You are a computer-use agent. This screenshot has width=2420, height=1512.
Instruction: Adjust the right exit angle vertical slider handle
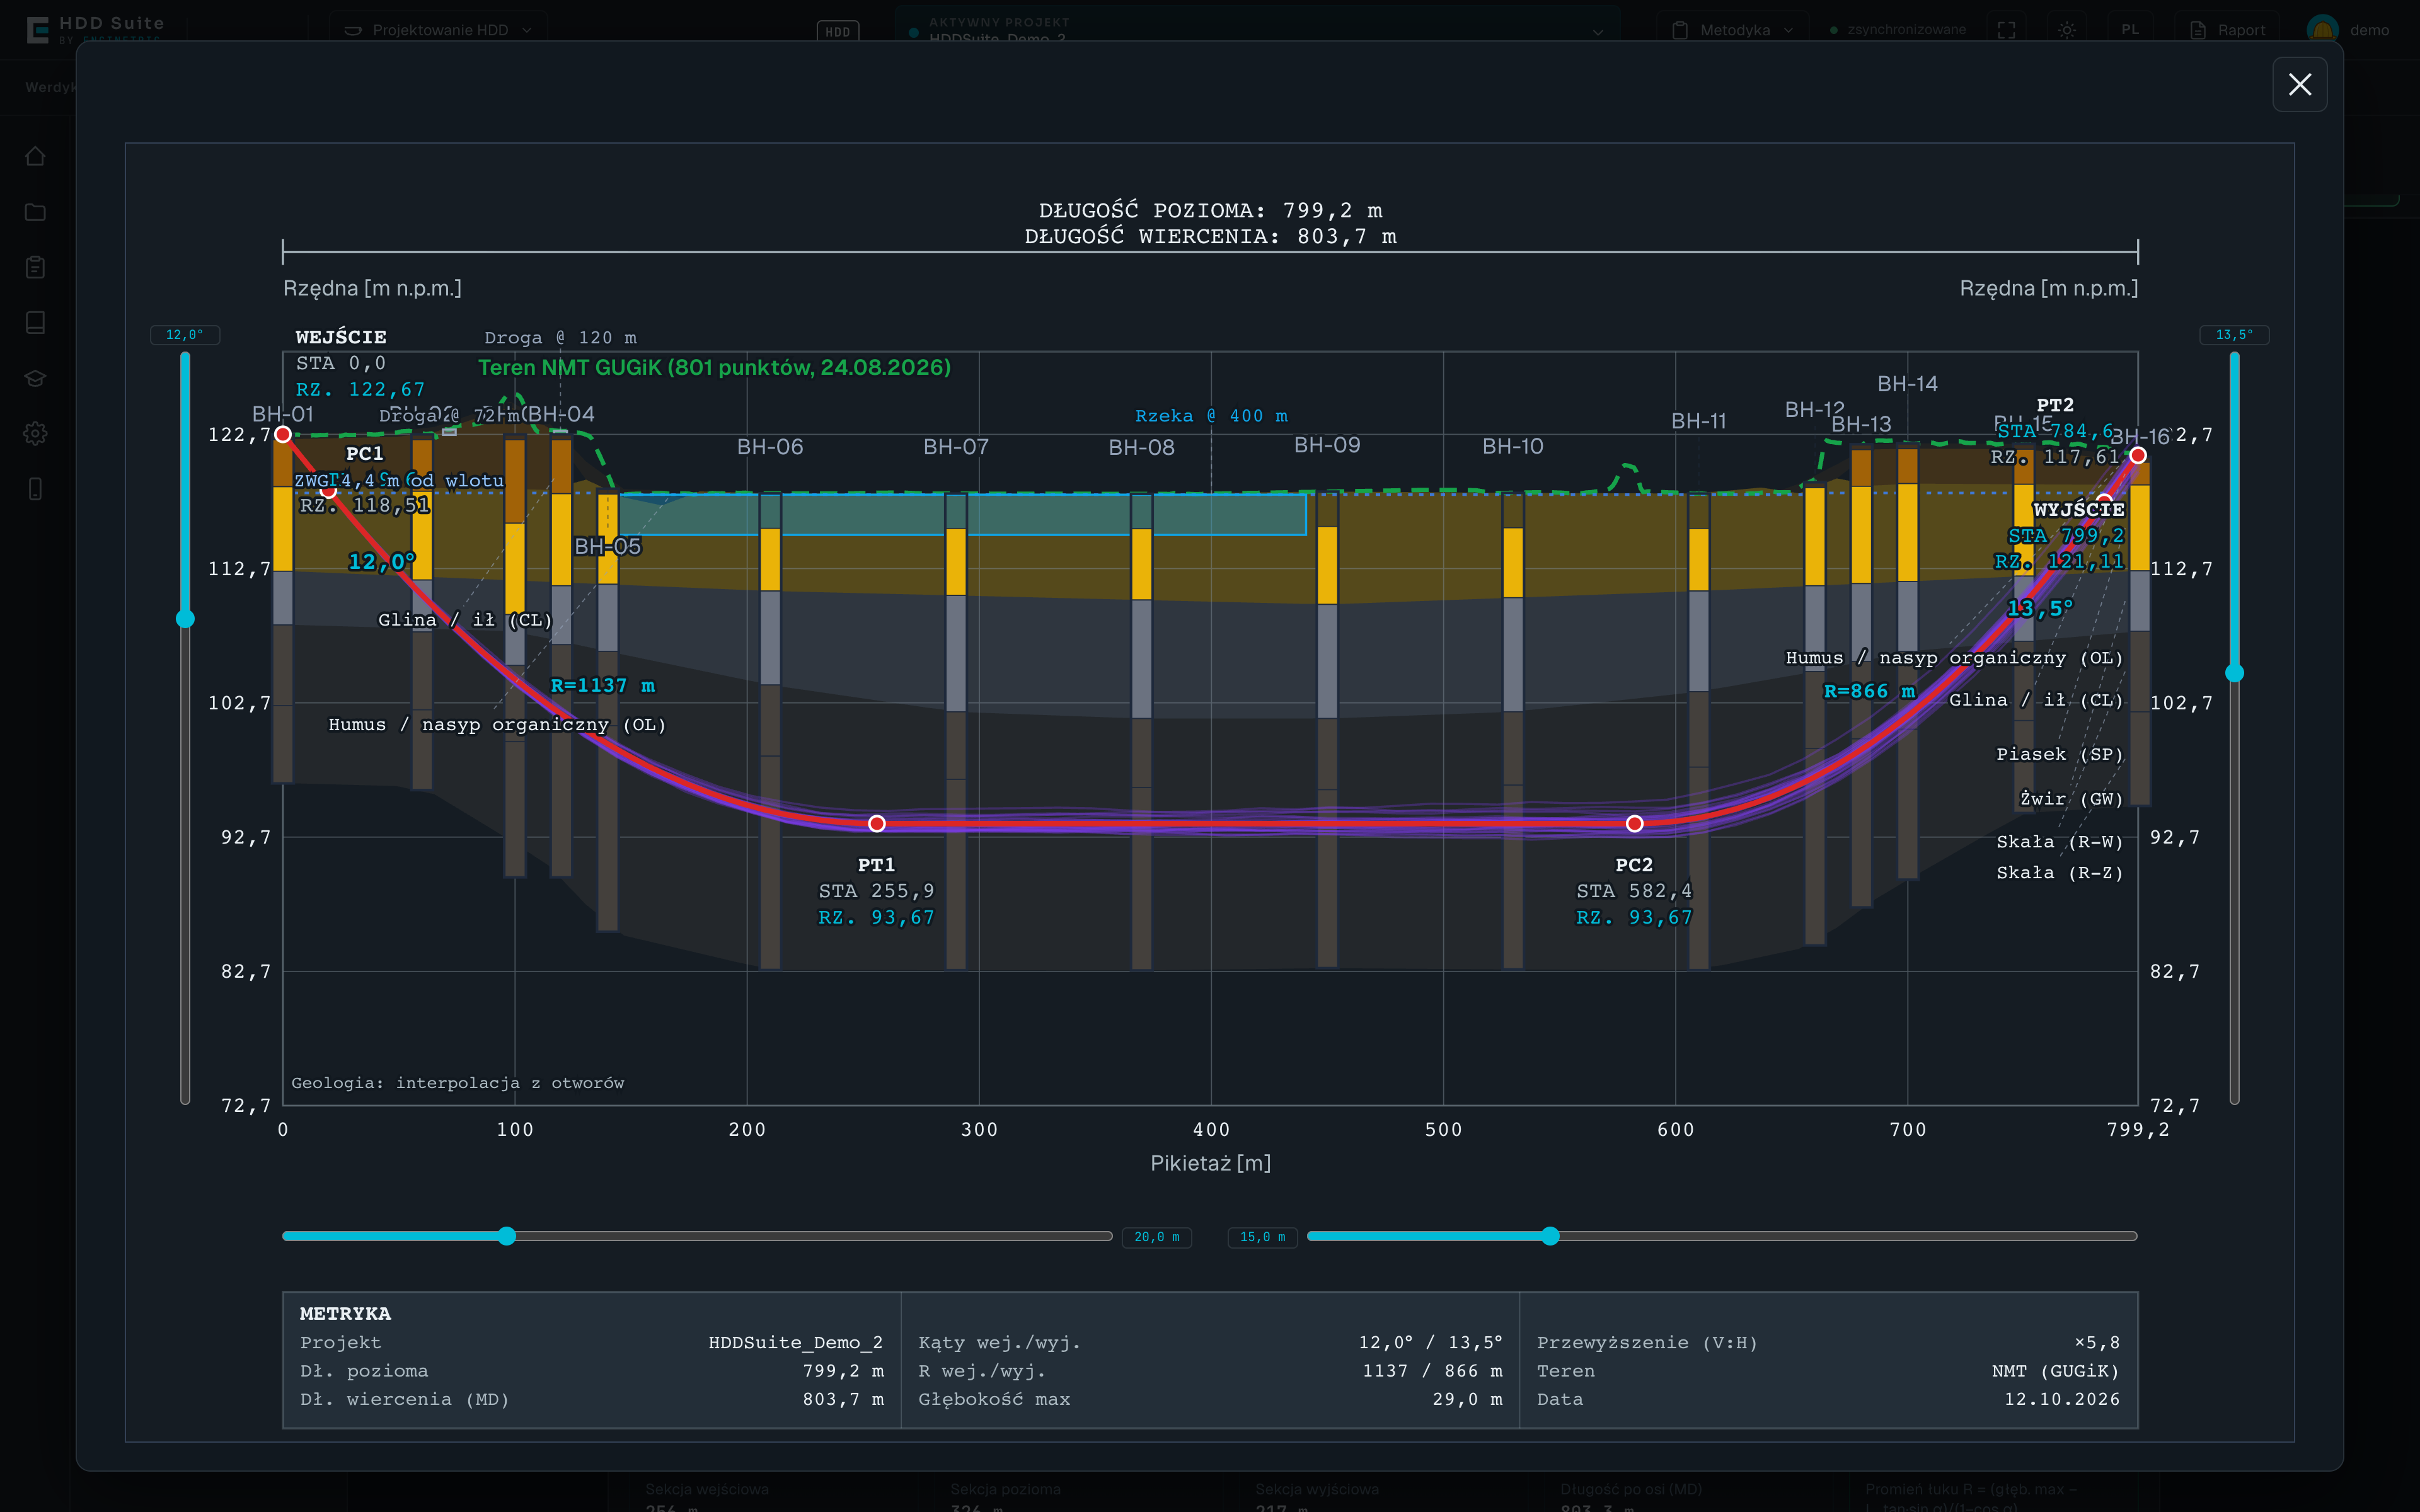tap(2235, 673)
